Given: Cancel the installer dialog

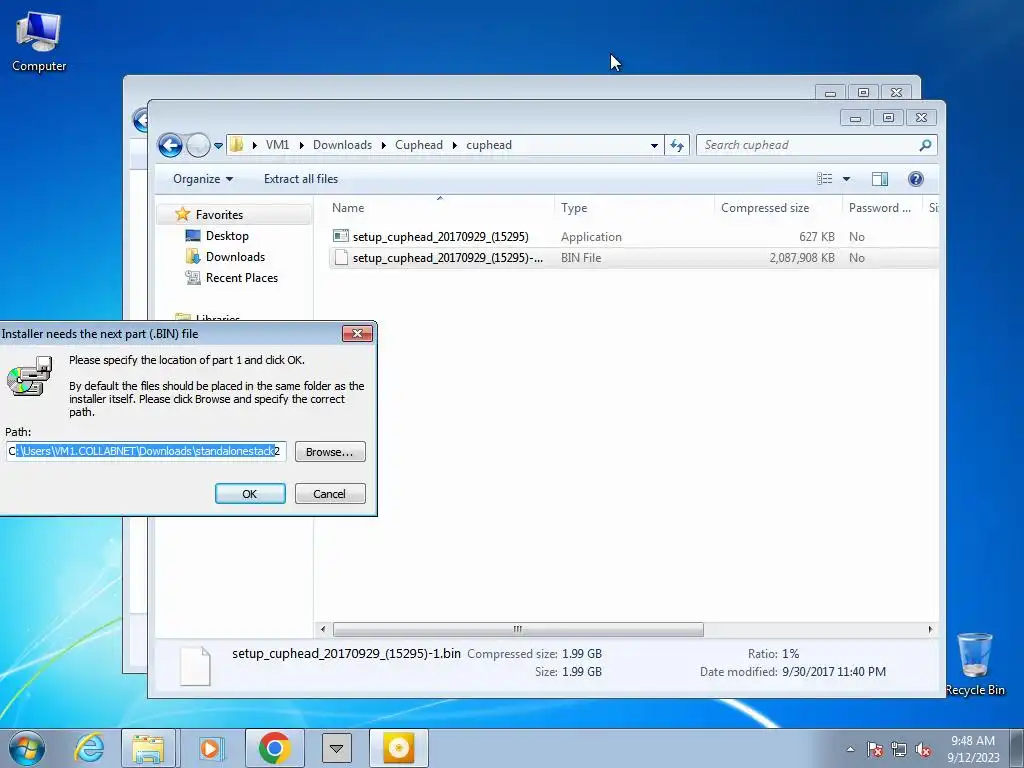Looking at the screenshot, I should tap(330, 494).
